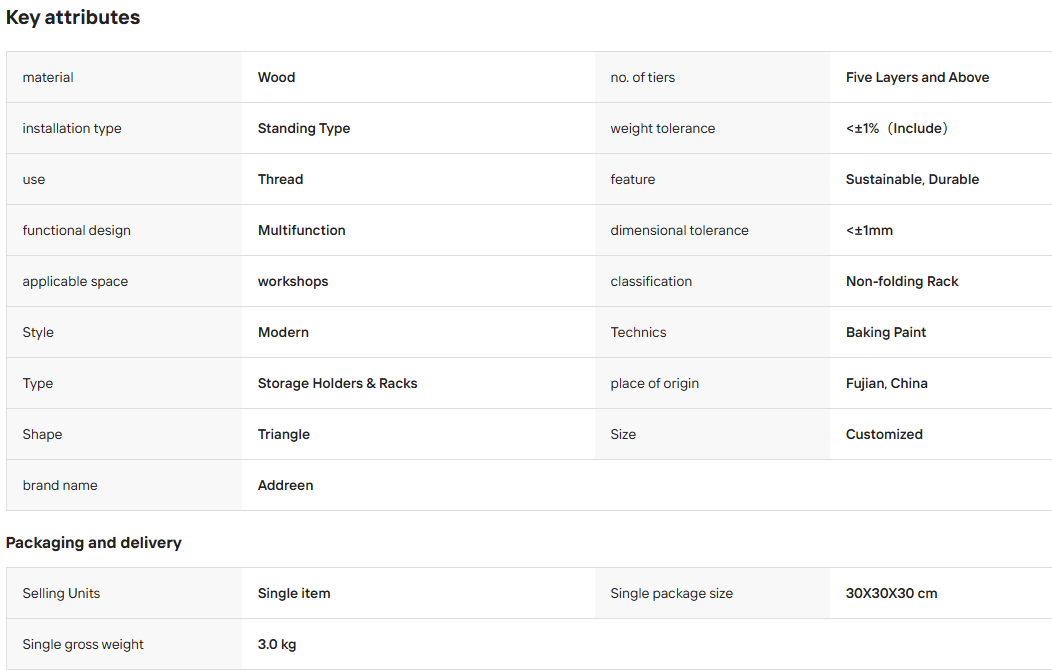
Task: Click the Standing Type value
Action: coord(304,128)
